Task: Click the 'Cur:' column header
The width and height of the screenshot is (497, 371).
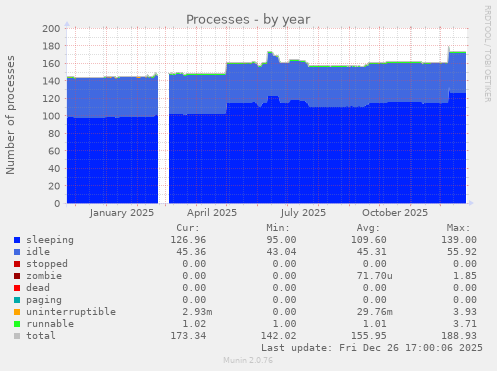Action: tap(188, 228)
